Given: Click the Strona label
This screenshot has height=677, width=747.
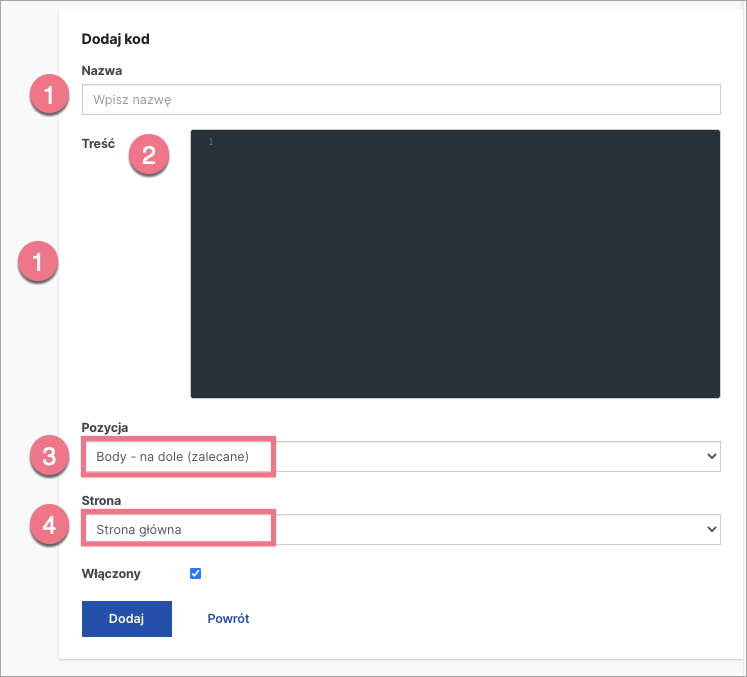Looking at the screenshot, I should [x=101, y=500].
